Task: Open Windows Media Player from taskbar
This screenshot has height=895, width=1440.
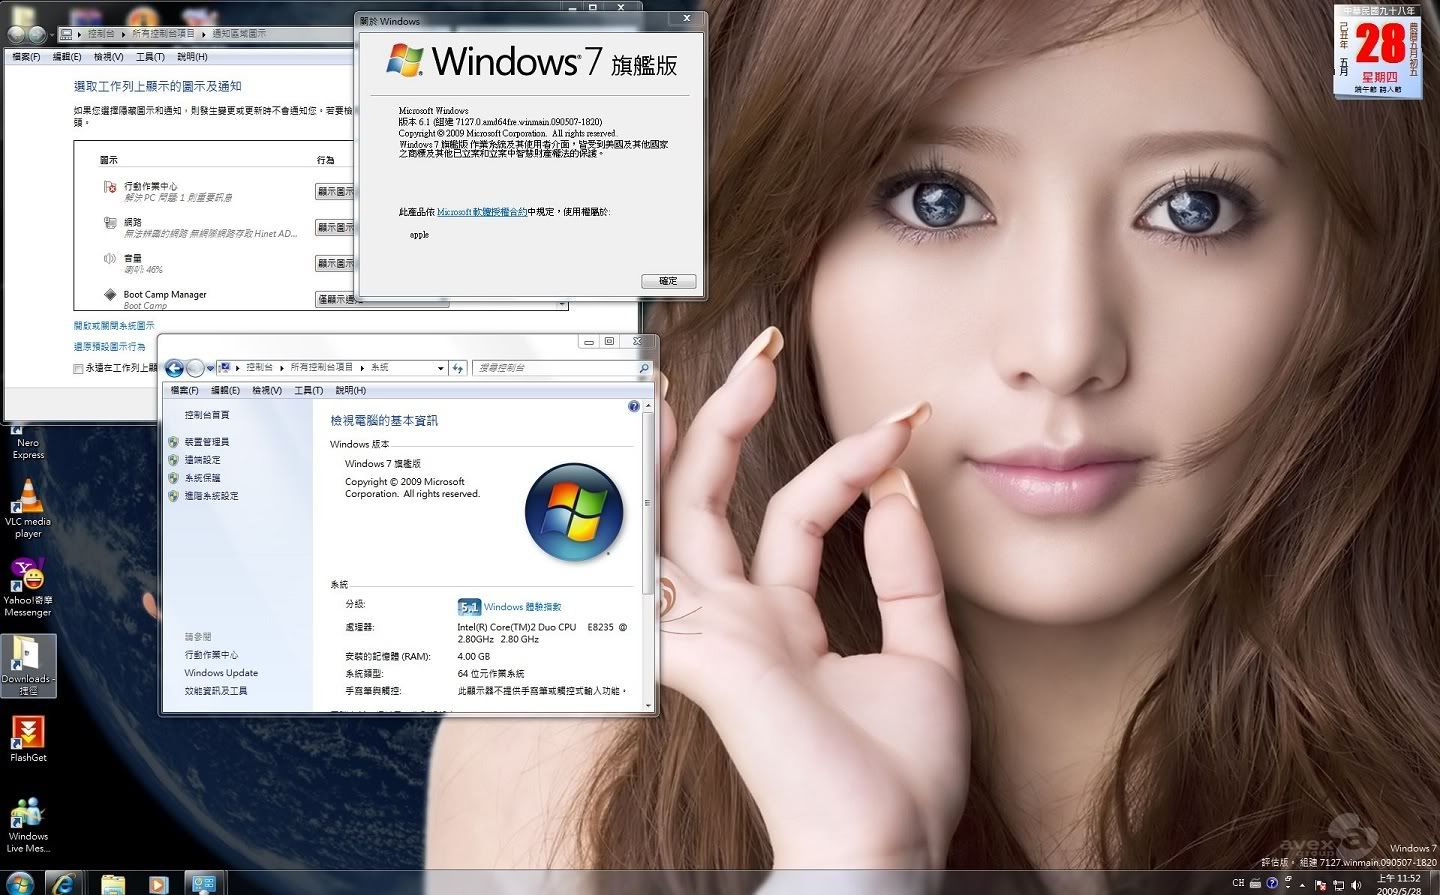Action: click(x=157, y=883)
